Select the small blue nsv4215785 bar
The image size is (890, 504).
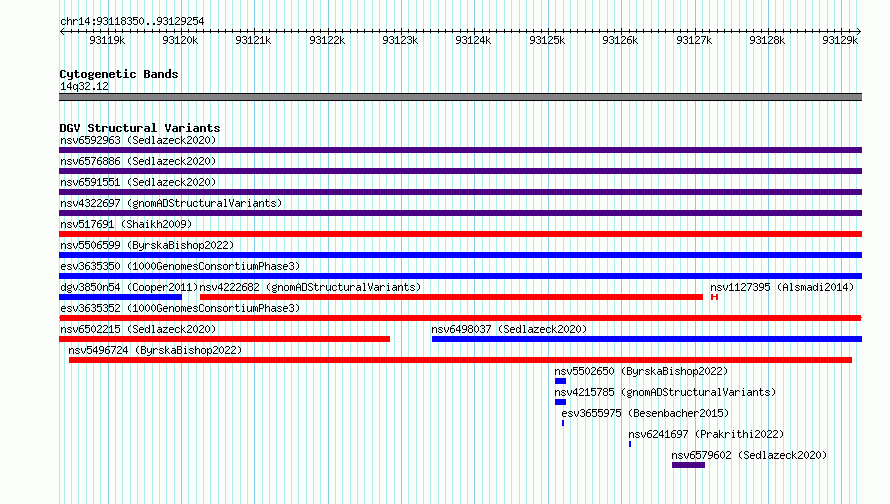tap(560, 402)
